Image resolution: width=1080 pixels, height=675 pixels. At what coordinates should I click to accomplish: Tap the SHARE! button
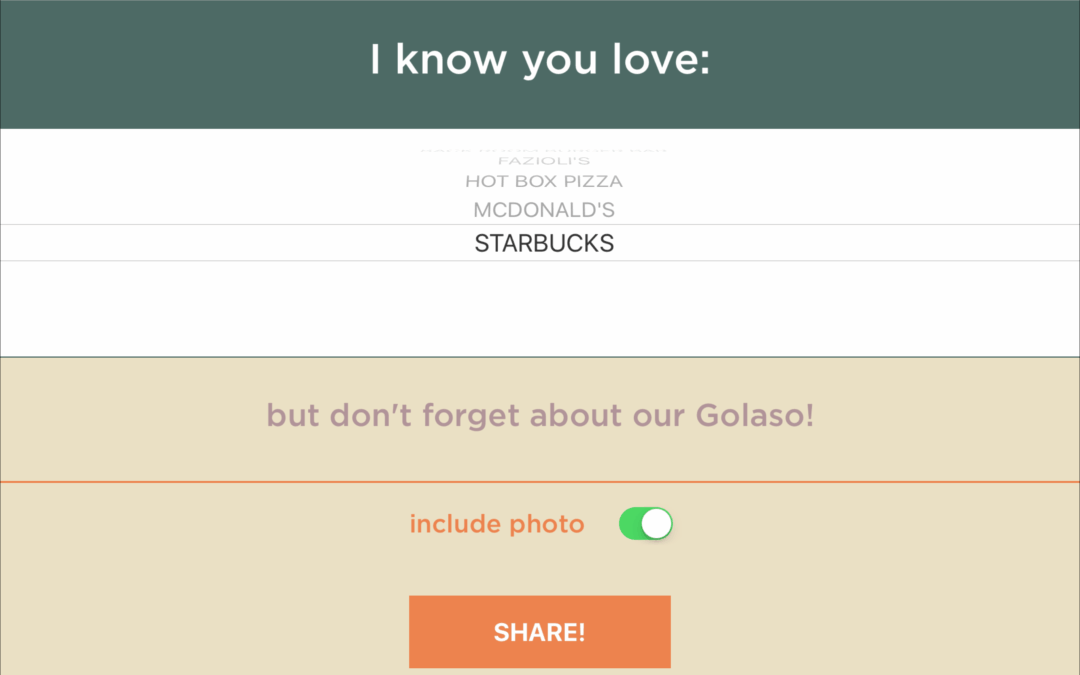(539, 632)
